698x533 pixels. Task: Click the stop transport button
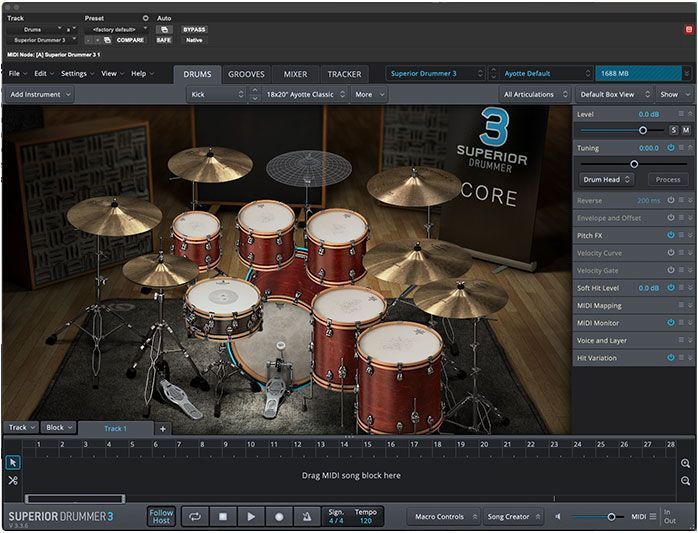click(x=223, y=517)
